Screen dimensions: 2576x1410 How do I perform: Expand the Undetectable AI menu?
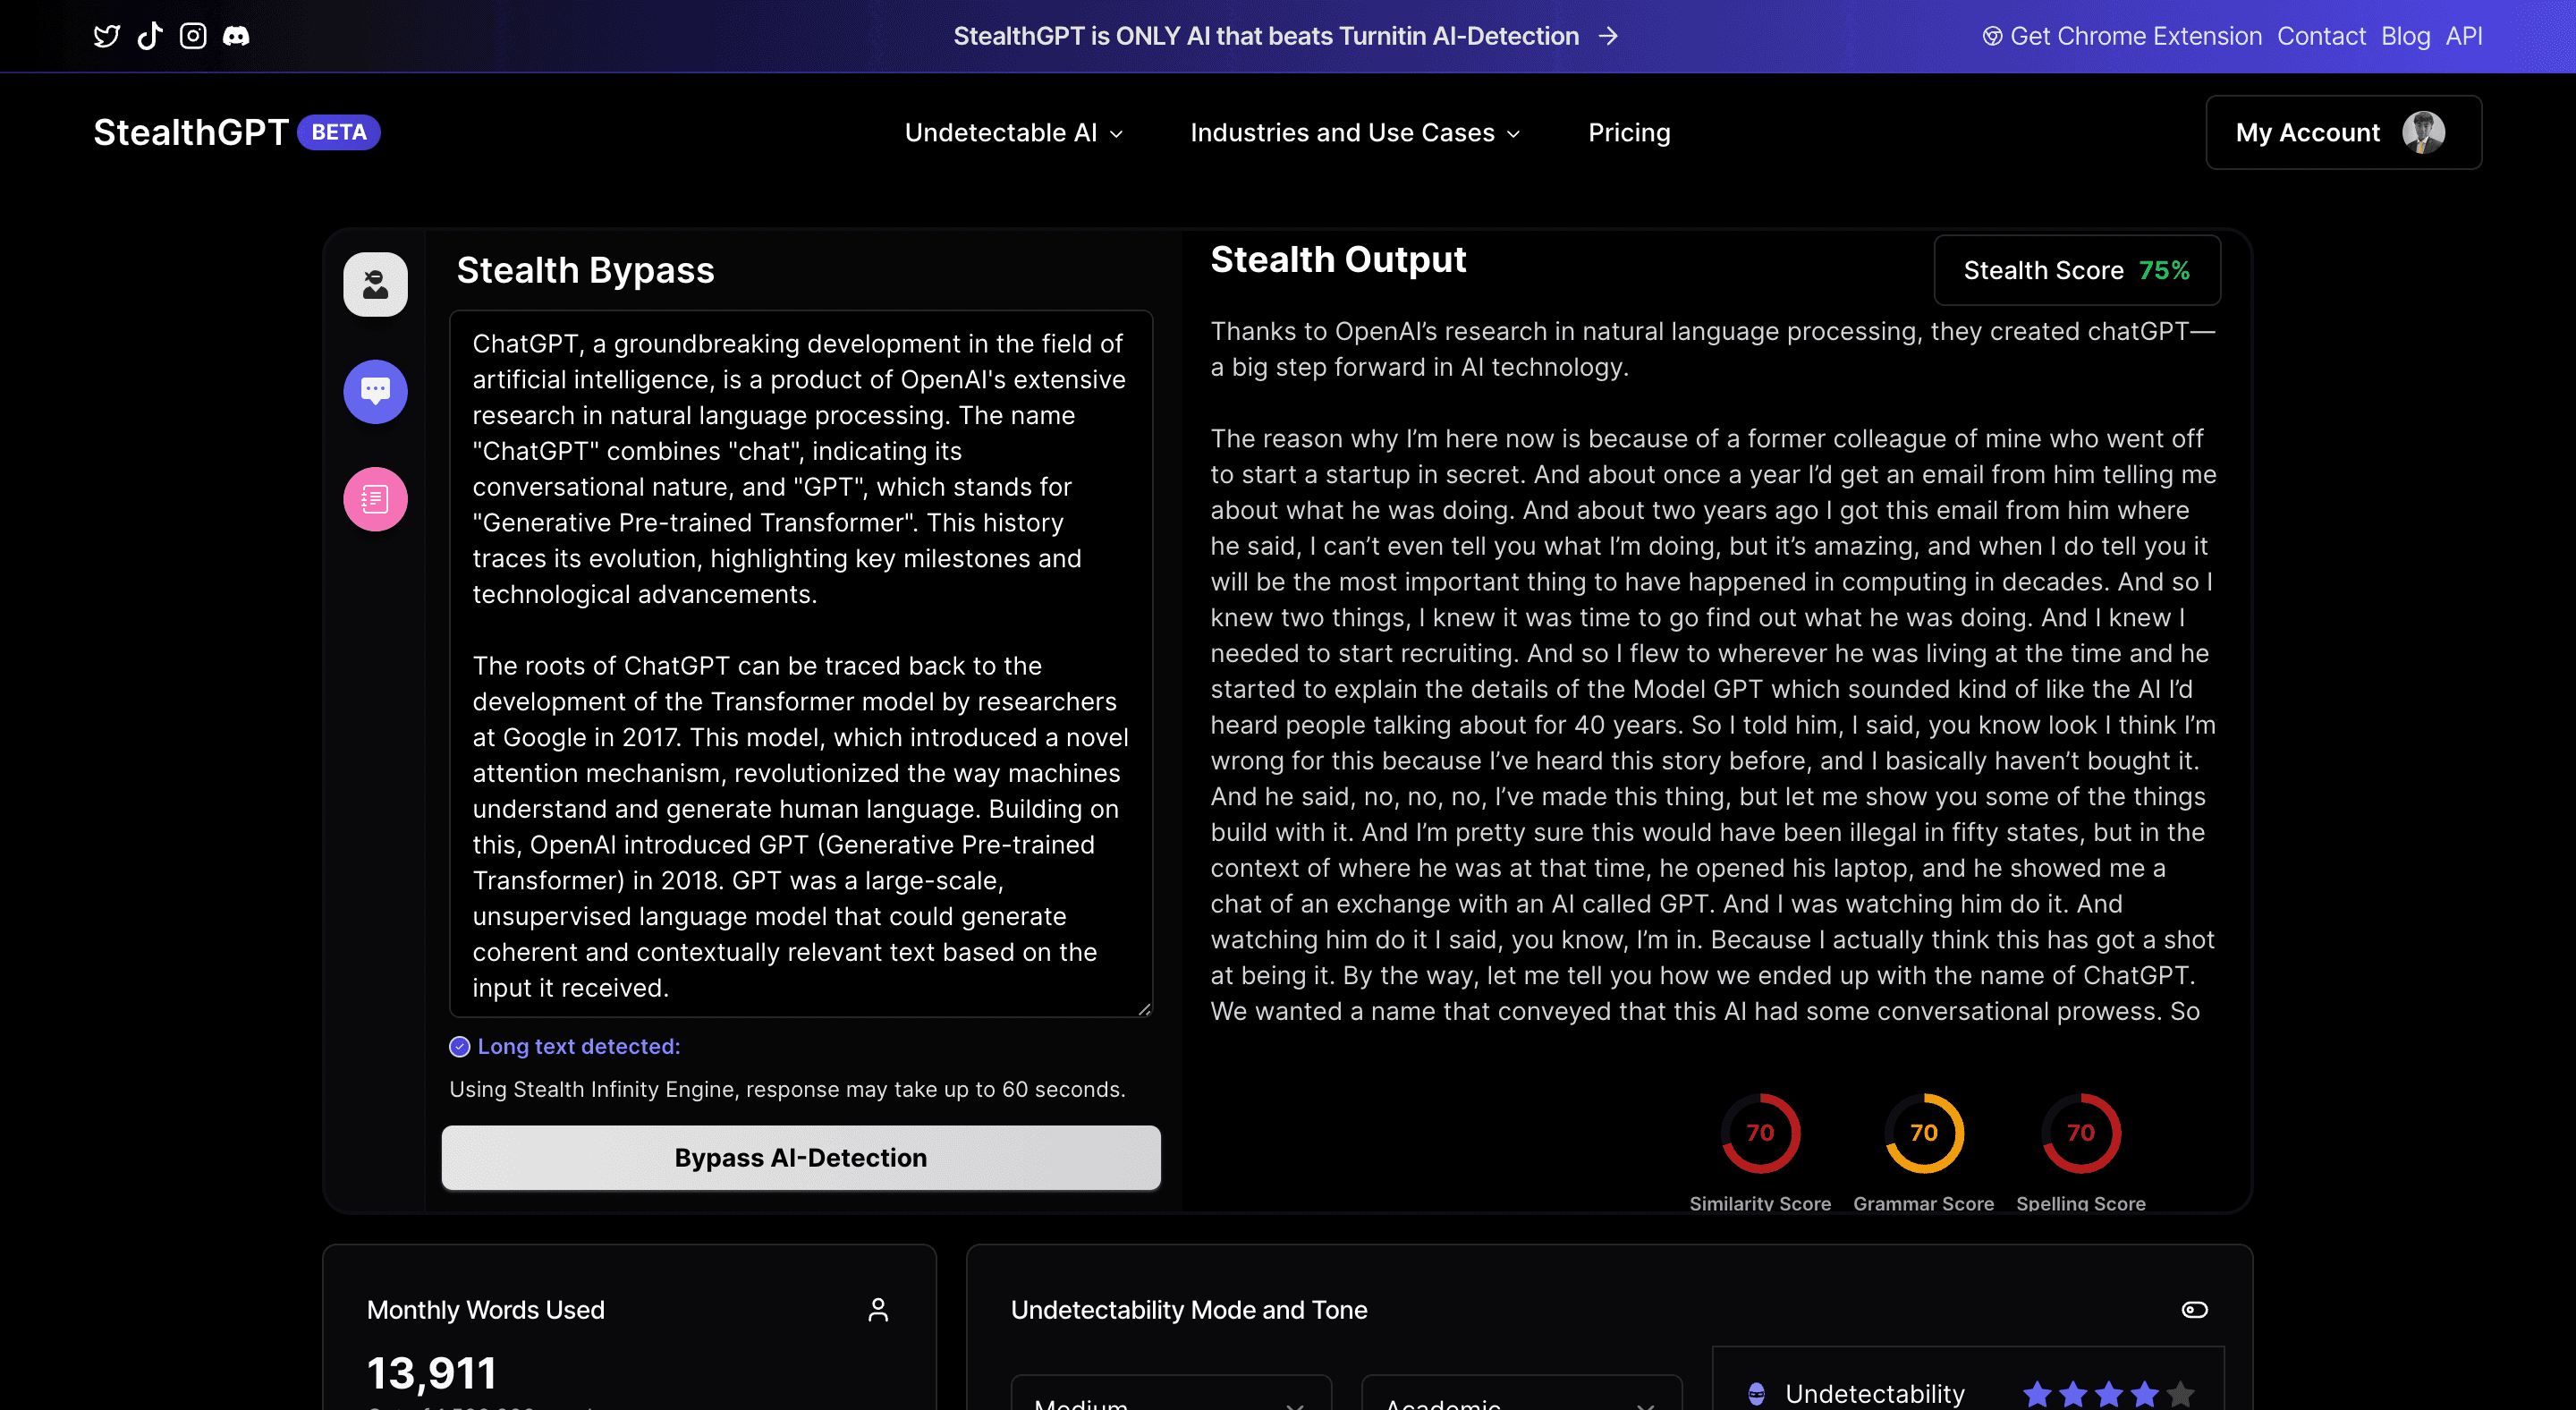click(x=1013, y=132)
